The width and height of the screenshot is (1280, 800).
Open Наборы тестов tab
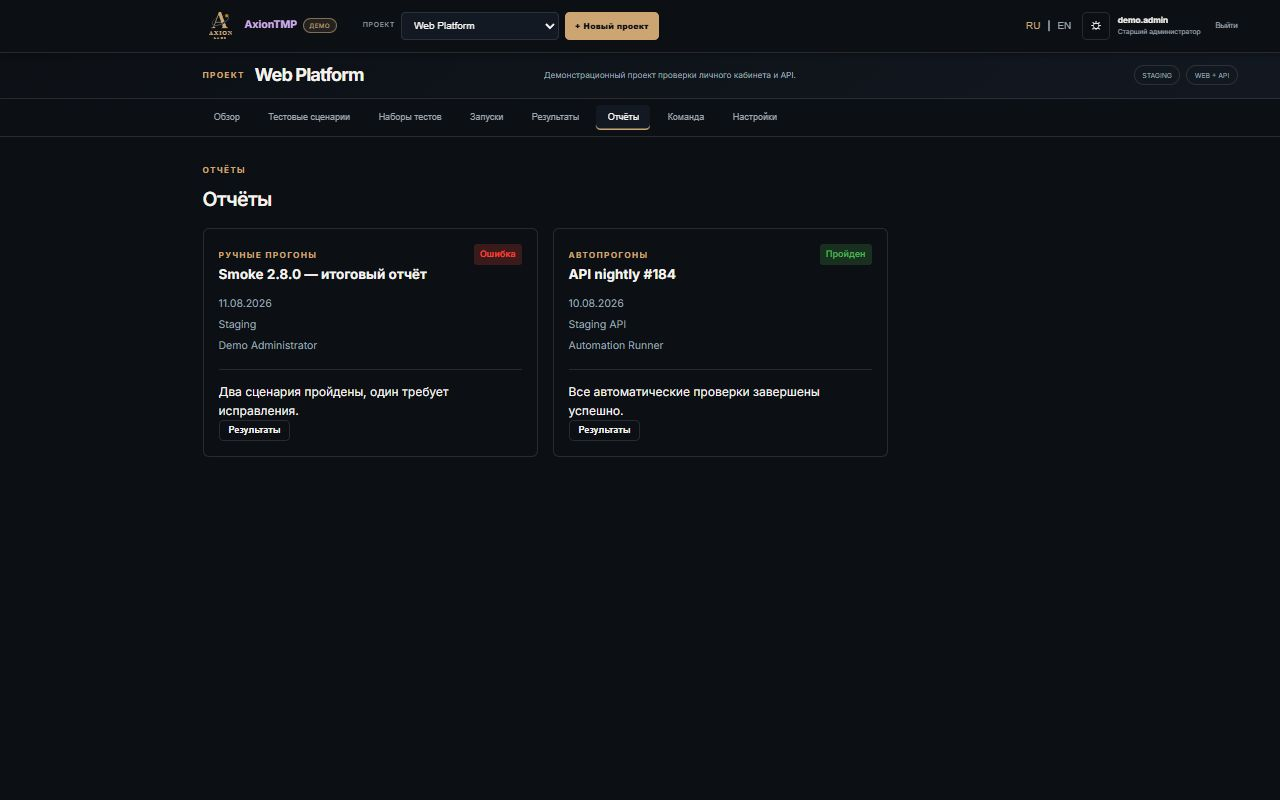[x=410, y=117]
